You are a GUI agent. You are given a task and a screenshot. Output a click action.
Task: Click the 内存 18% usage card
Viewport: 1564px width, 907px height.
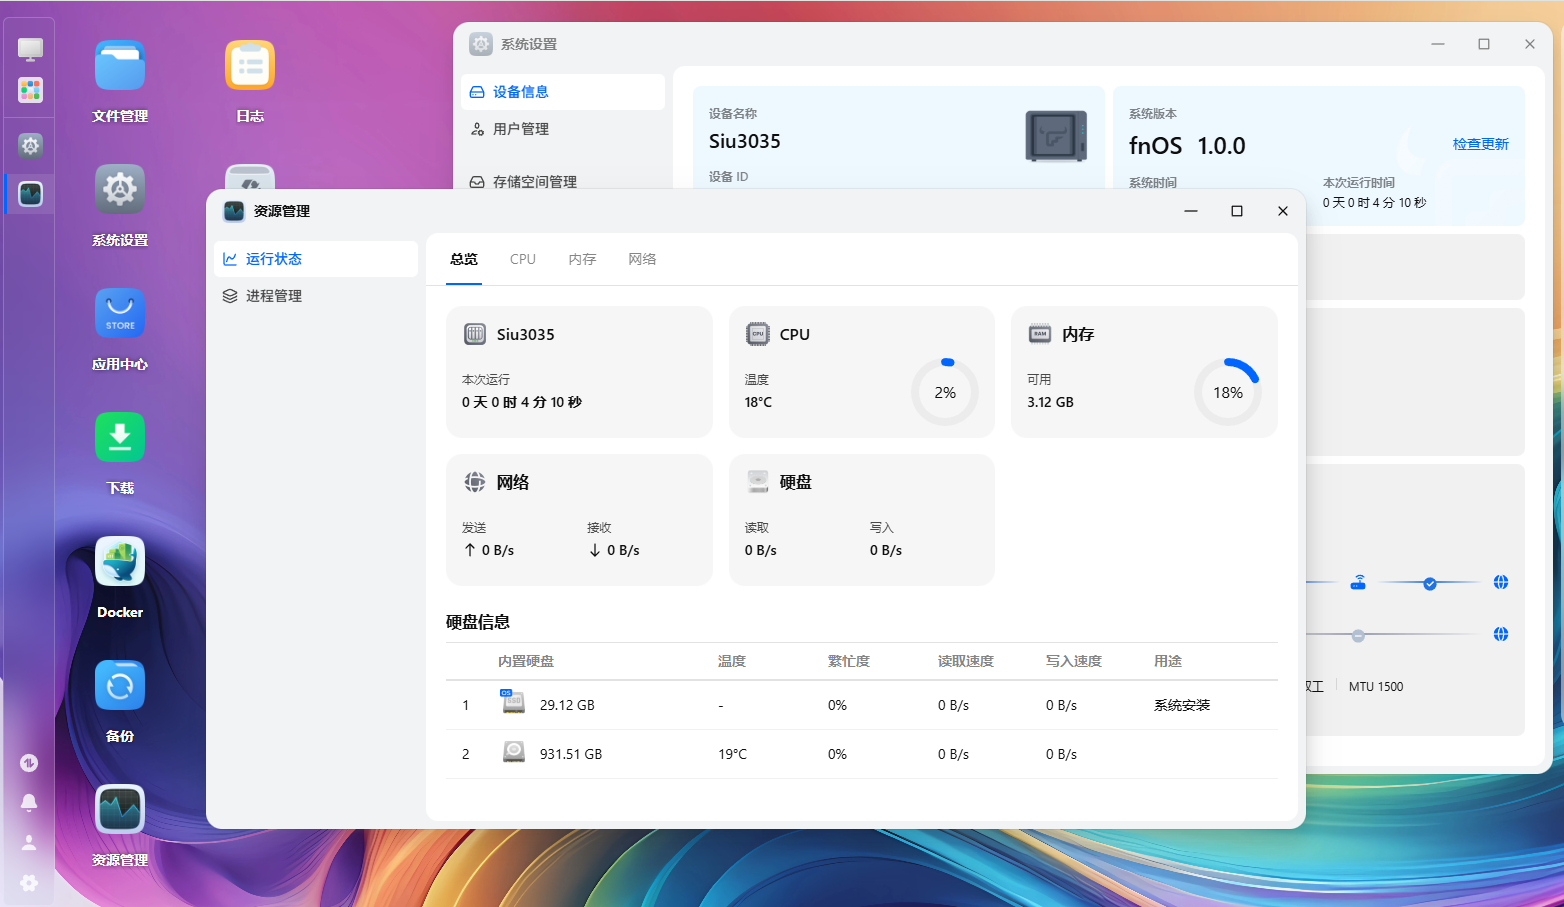click(1144, 372)
